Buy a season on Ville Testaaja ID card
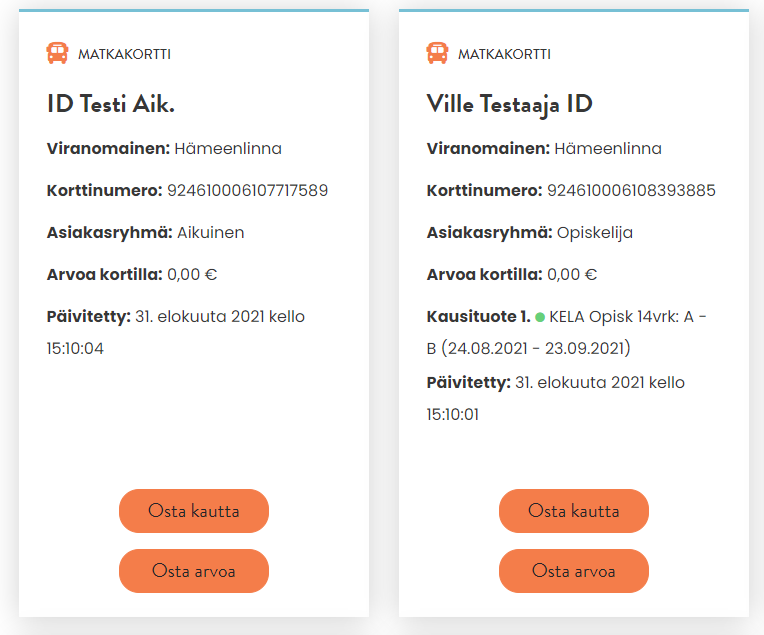The image size is (764, 635). coord(573,511)
